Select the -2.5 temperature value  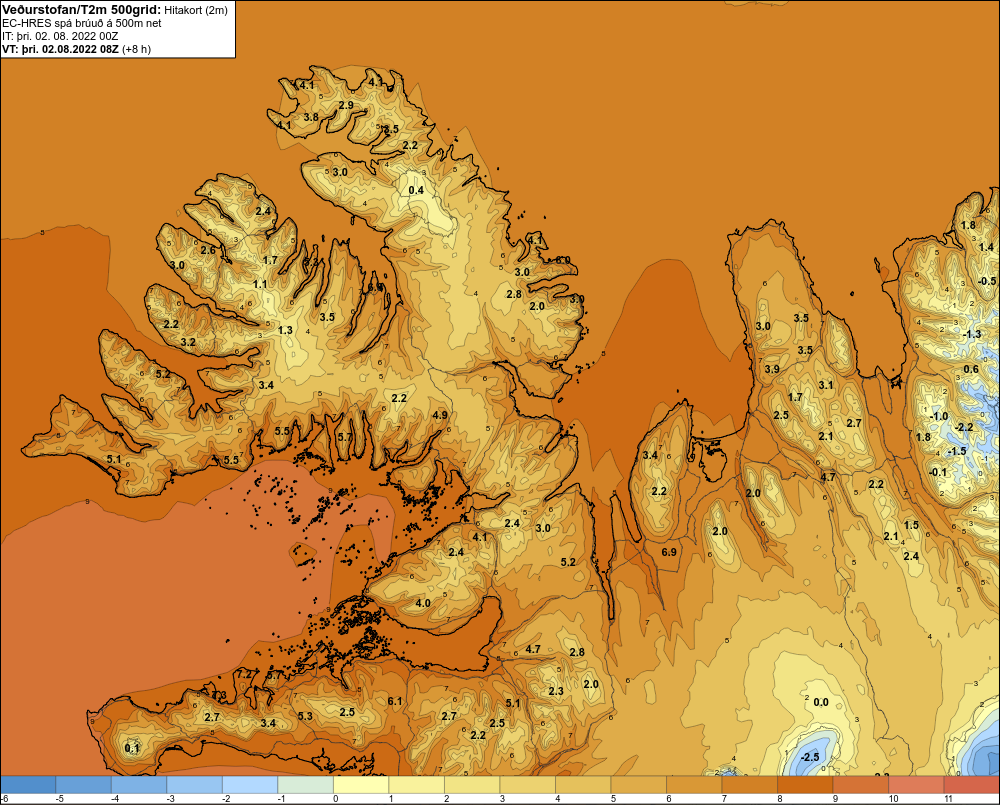[x=809, y=757]
